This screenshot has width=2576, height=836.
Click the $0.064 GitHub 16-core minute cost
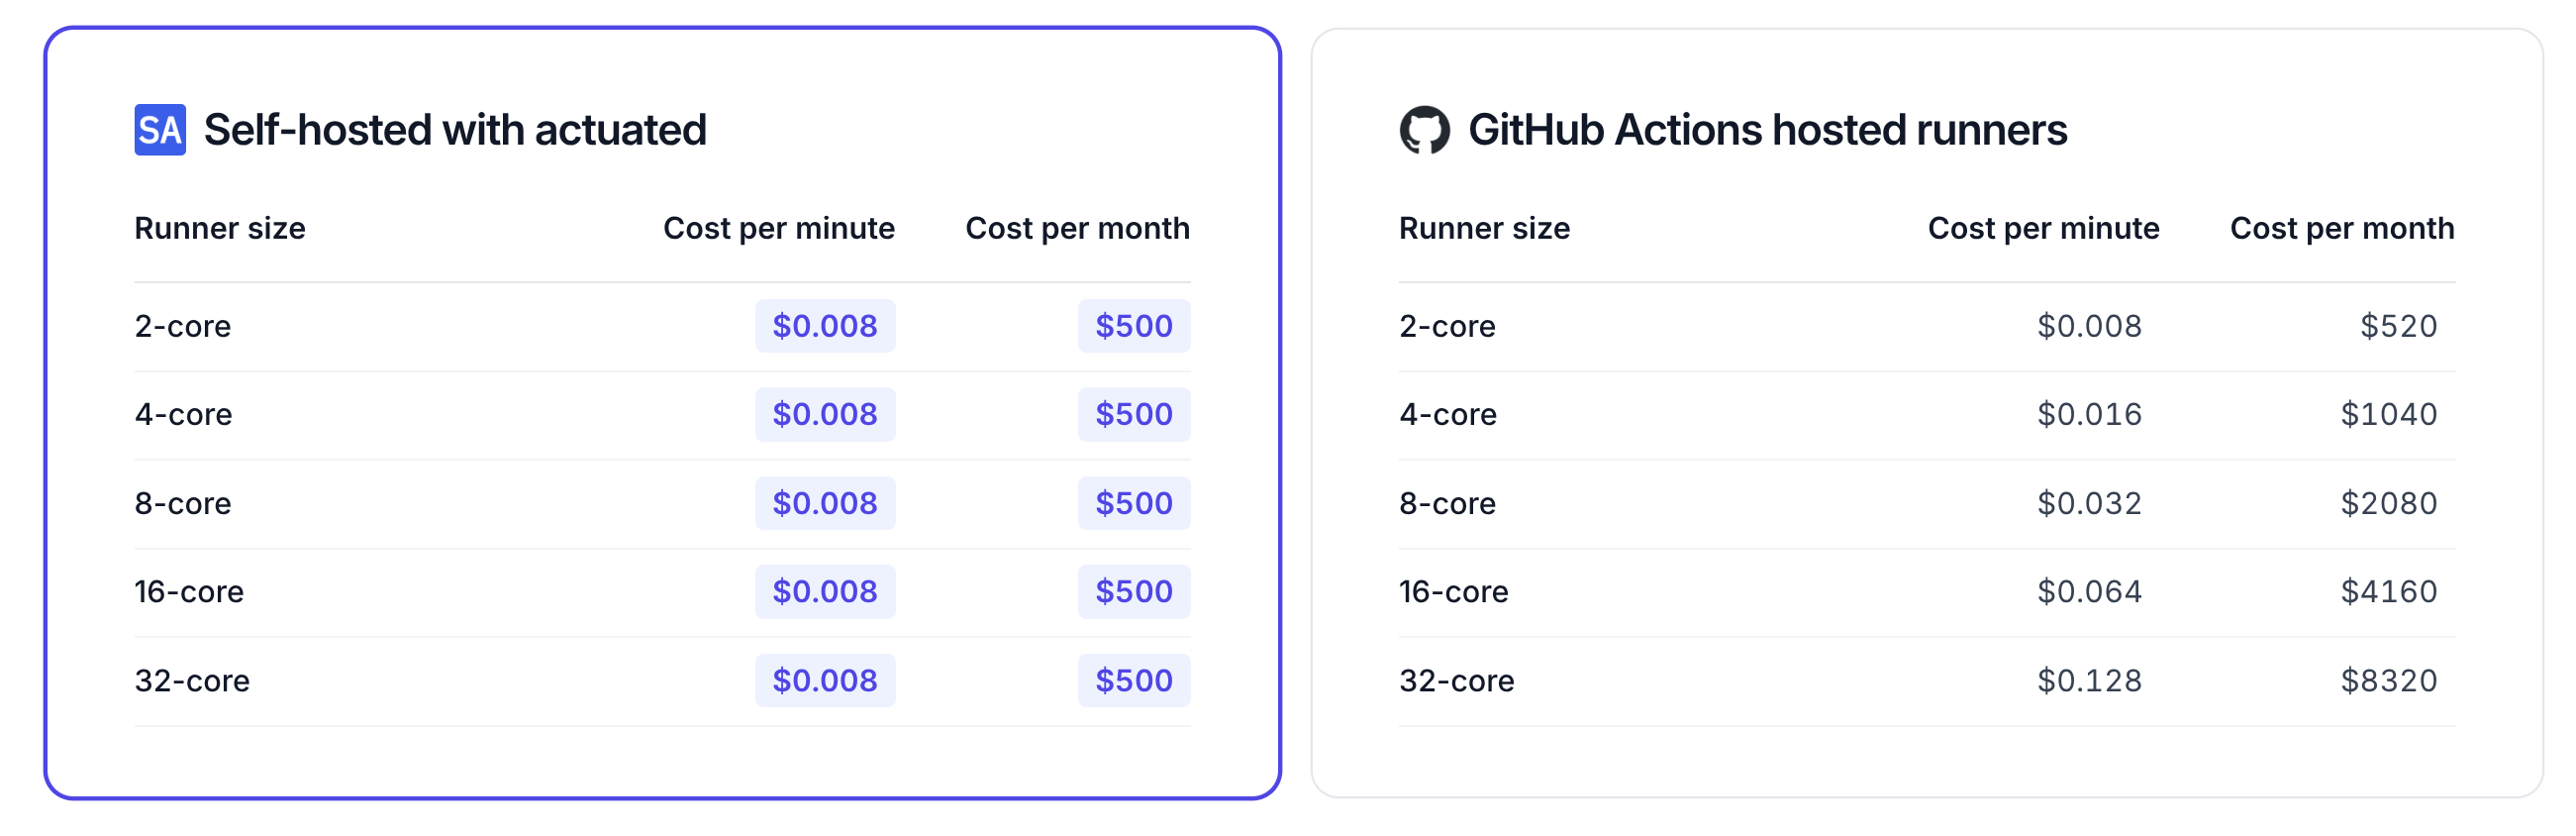click(x=2089, y=591)
